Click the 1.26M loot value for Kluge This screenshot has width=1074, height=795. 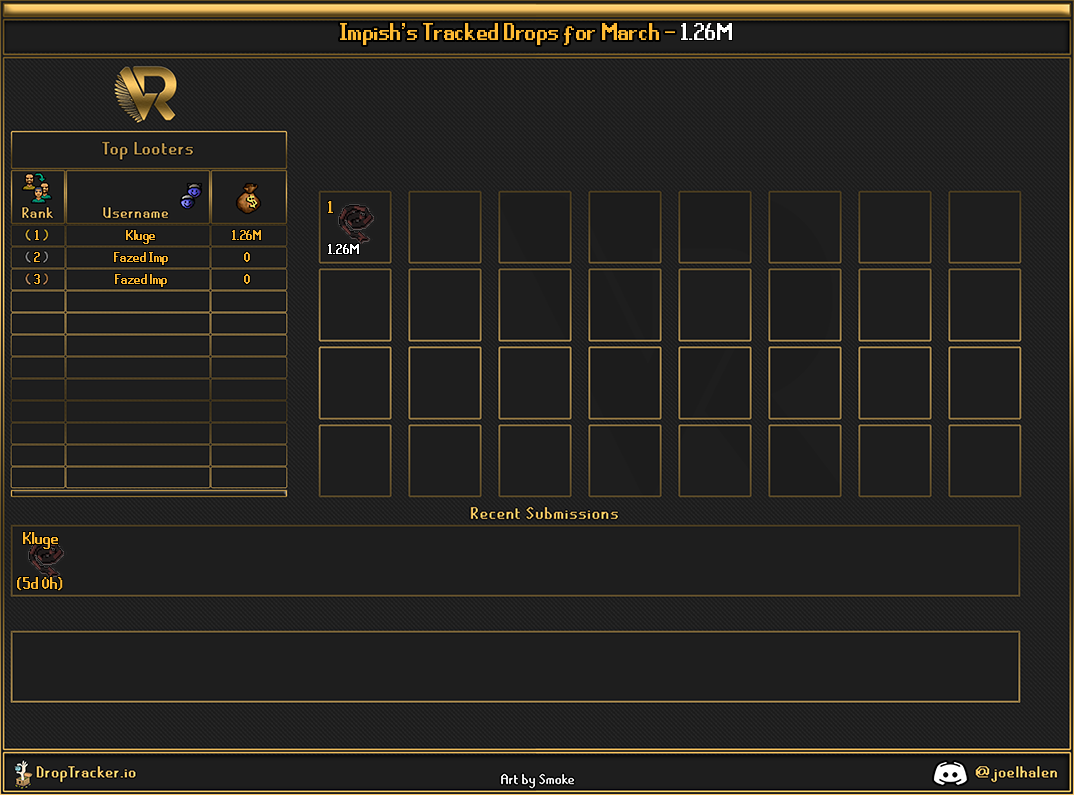(x=247, y=236)
